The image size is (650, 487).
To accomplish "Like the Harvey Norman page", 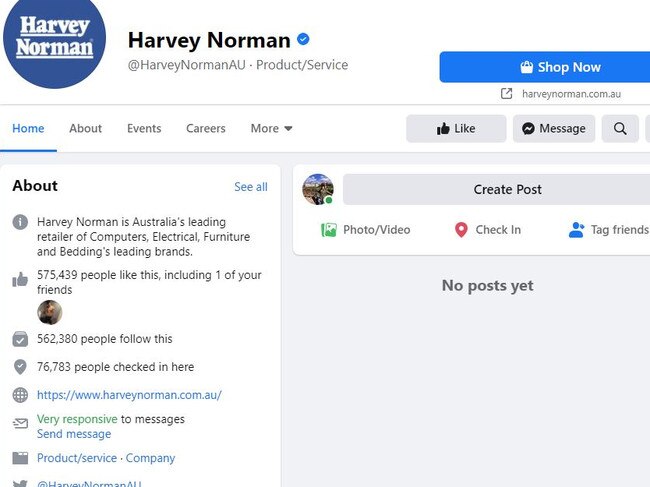I will tap(456, 128).
